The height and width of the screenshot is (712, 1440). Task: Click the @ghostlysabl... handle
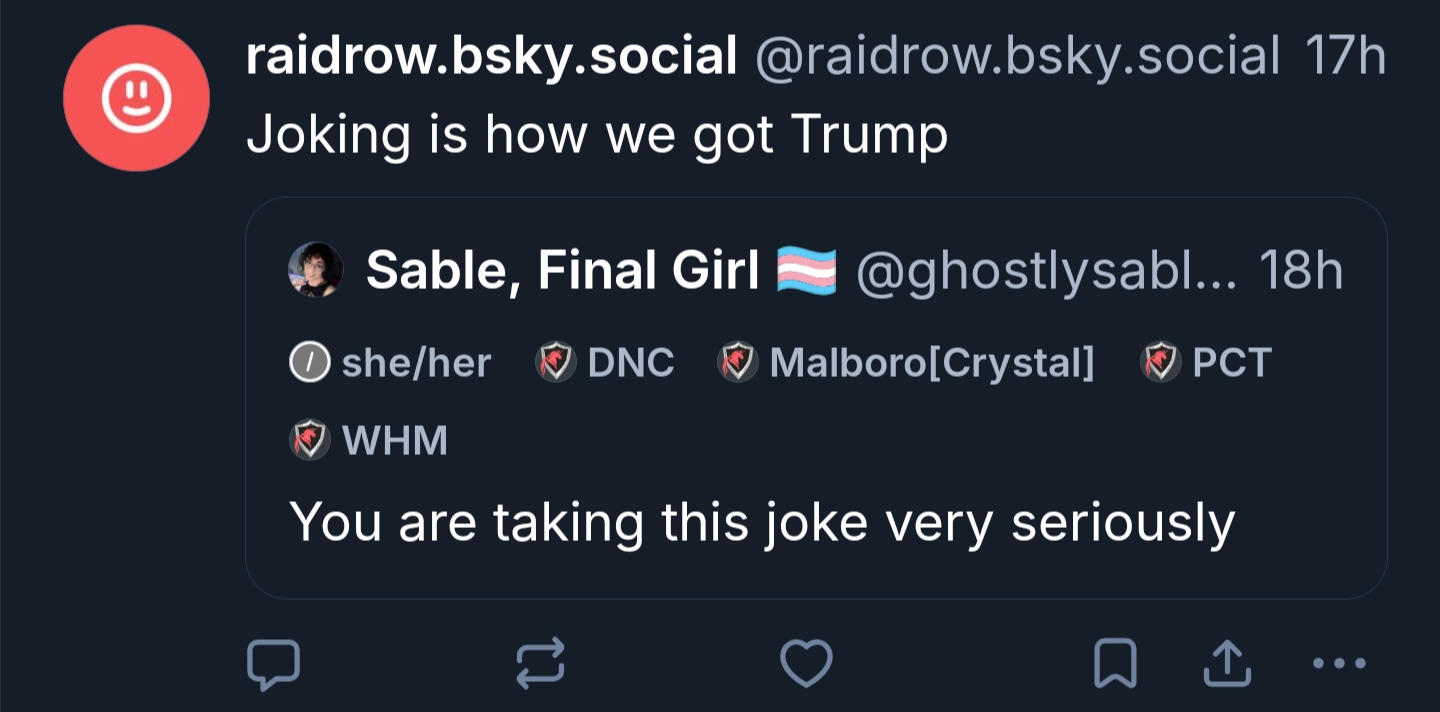pyautogui.click(x=1045, y=270)
